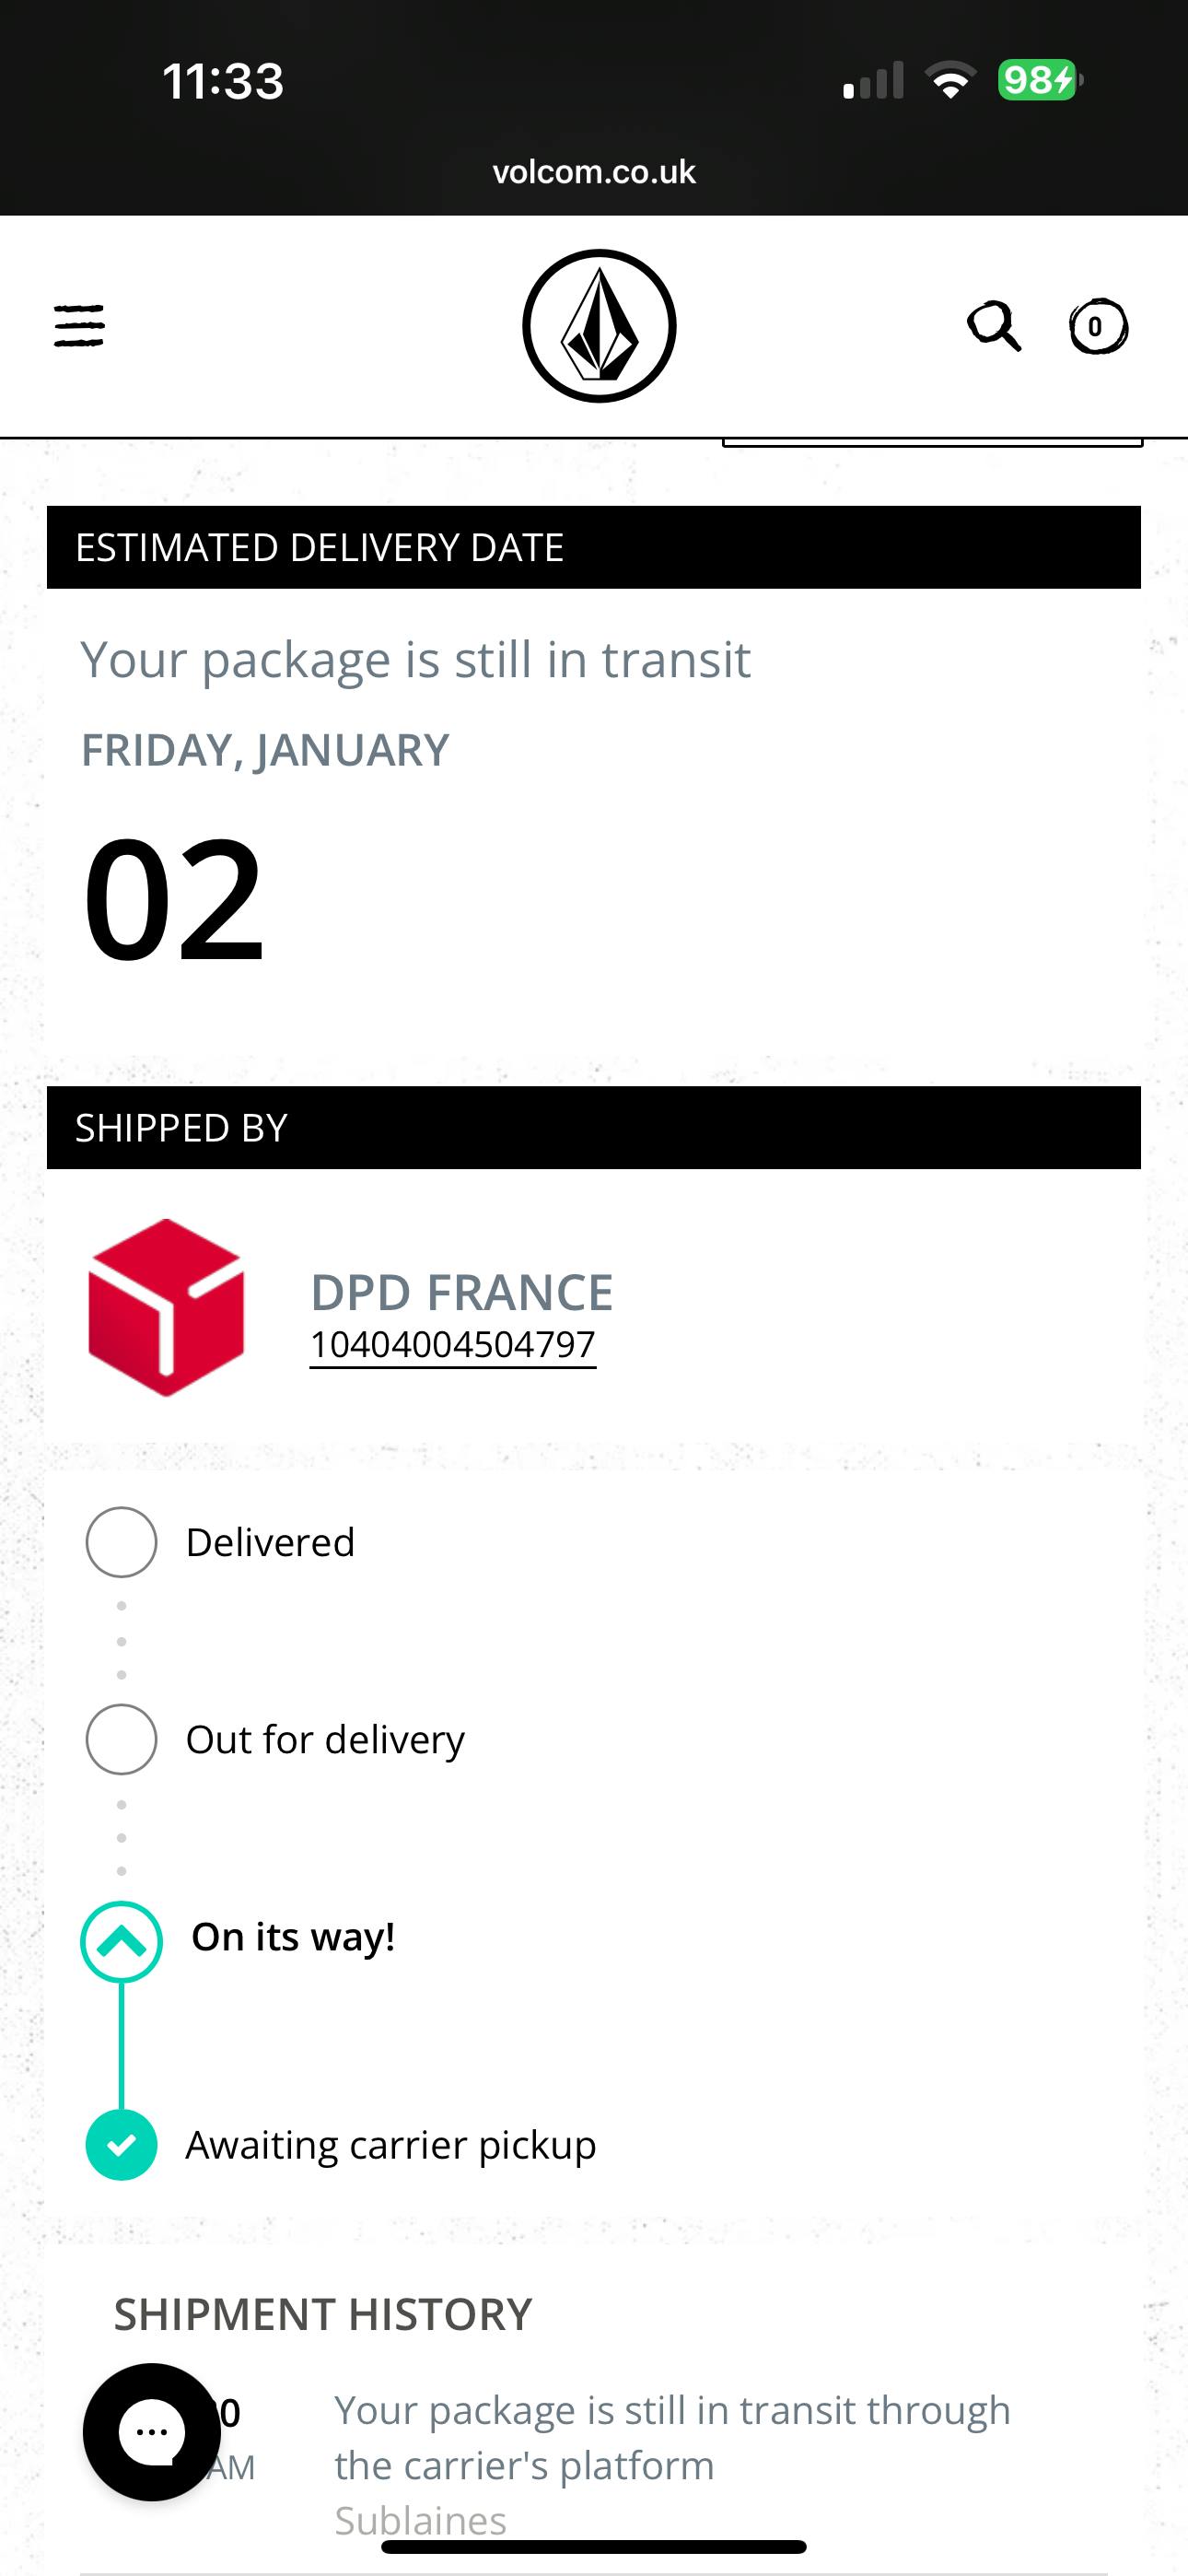Screen dimensions: 1188x2576
Task: Tap the On its way! step label
Action: click(x=293, y=1937)
